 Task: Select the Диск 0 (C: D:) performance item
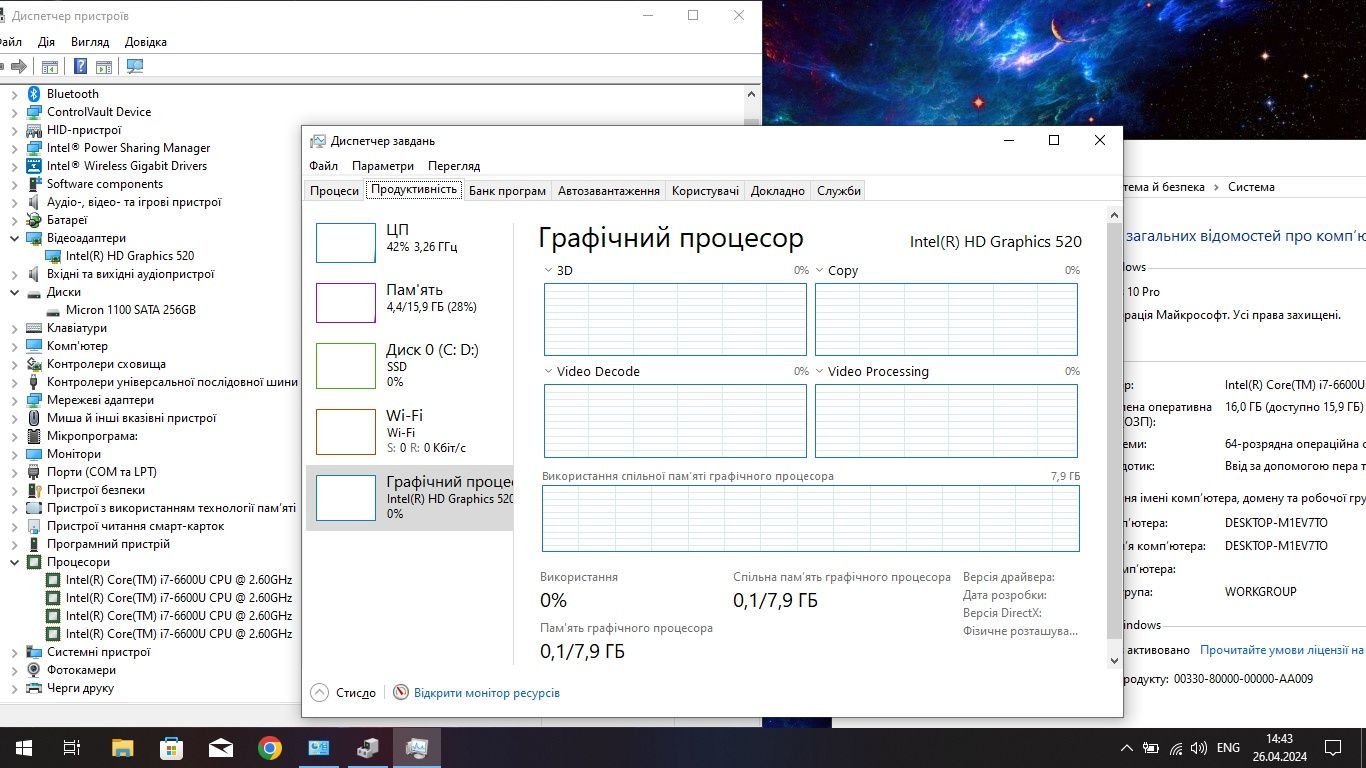point(410,365)
